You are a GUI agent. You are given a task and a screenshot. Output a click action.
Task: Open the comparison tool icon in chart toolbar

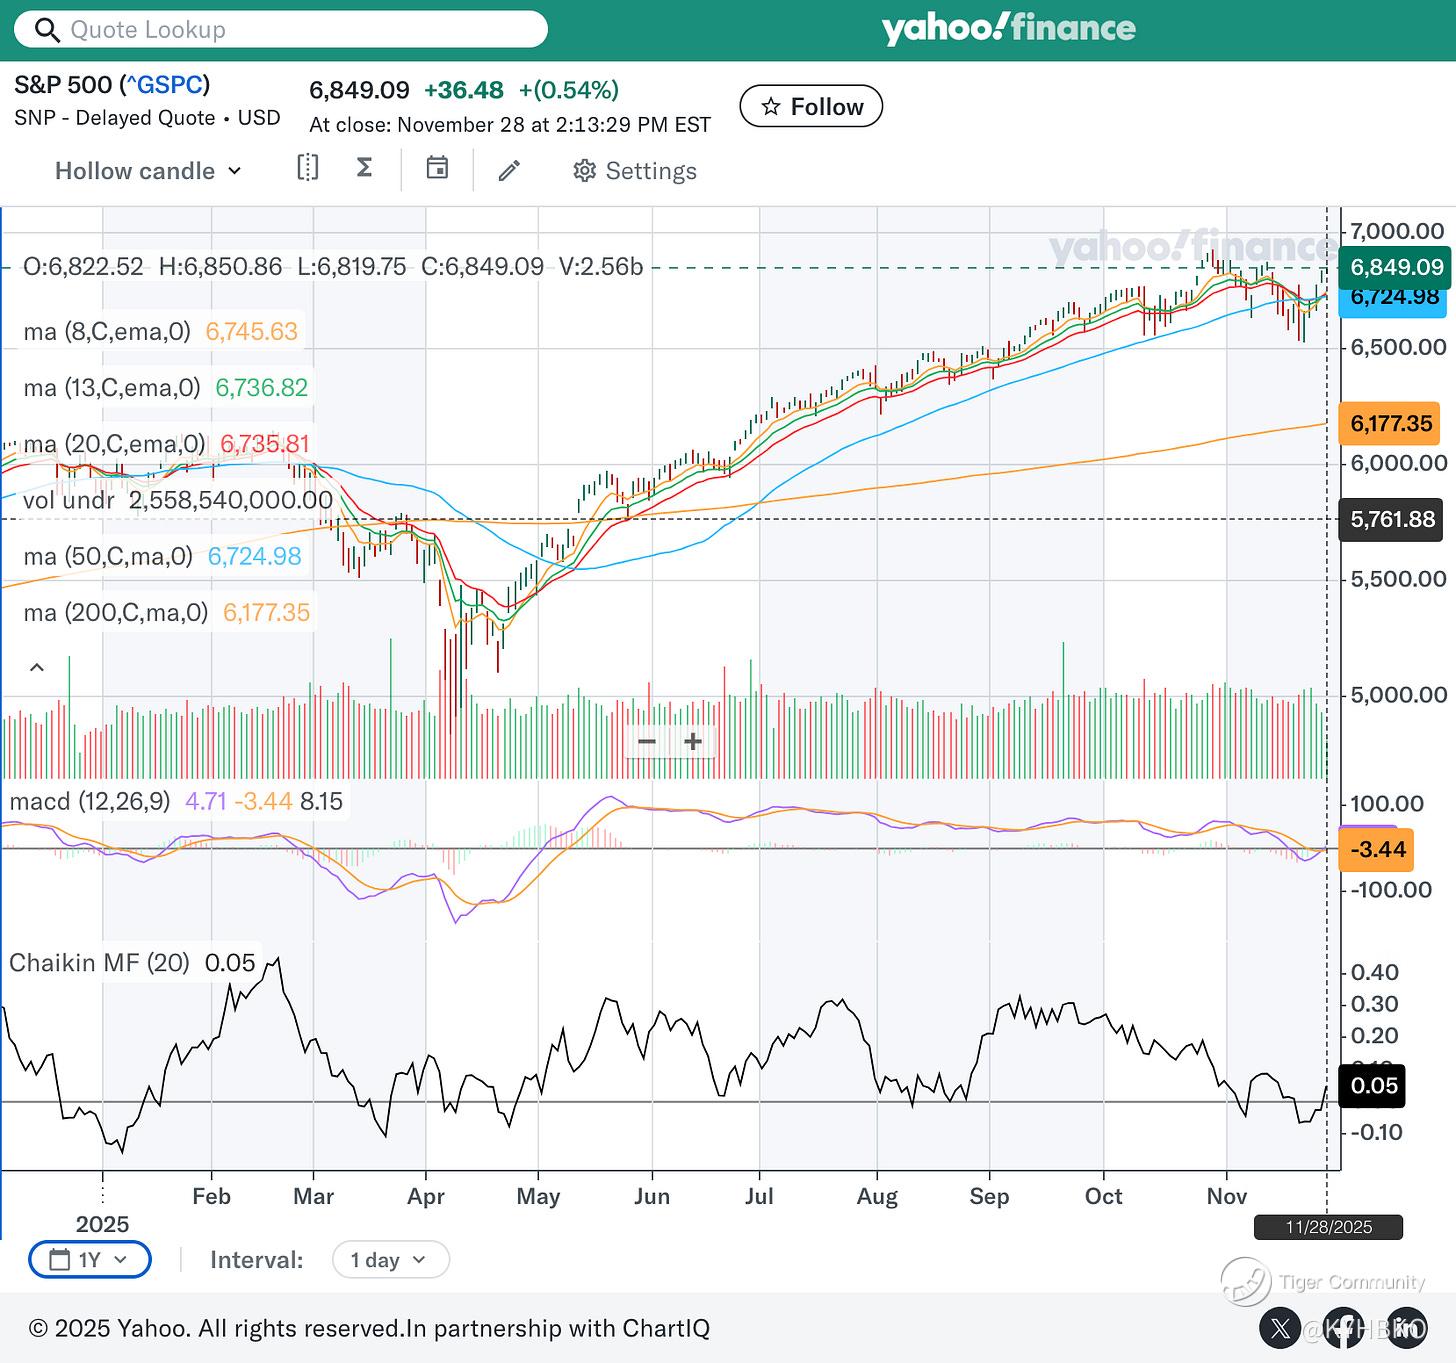click(x=308, y=168)
